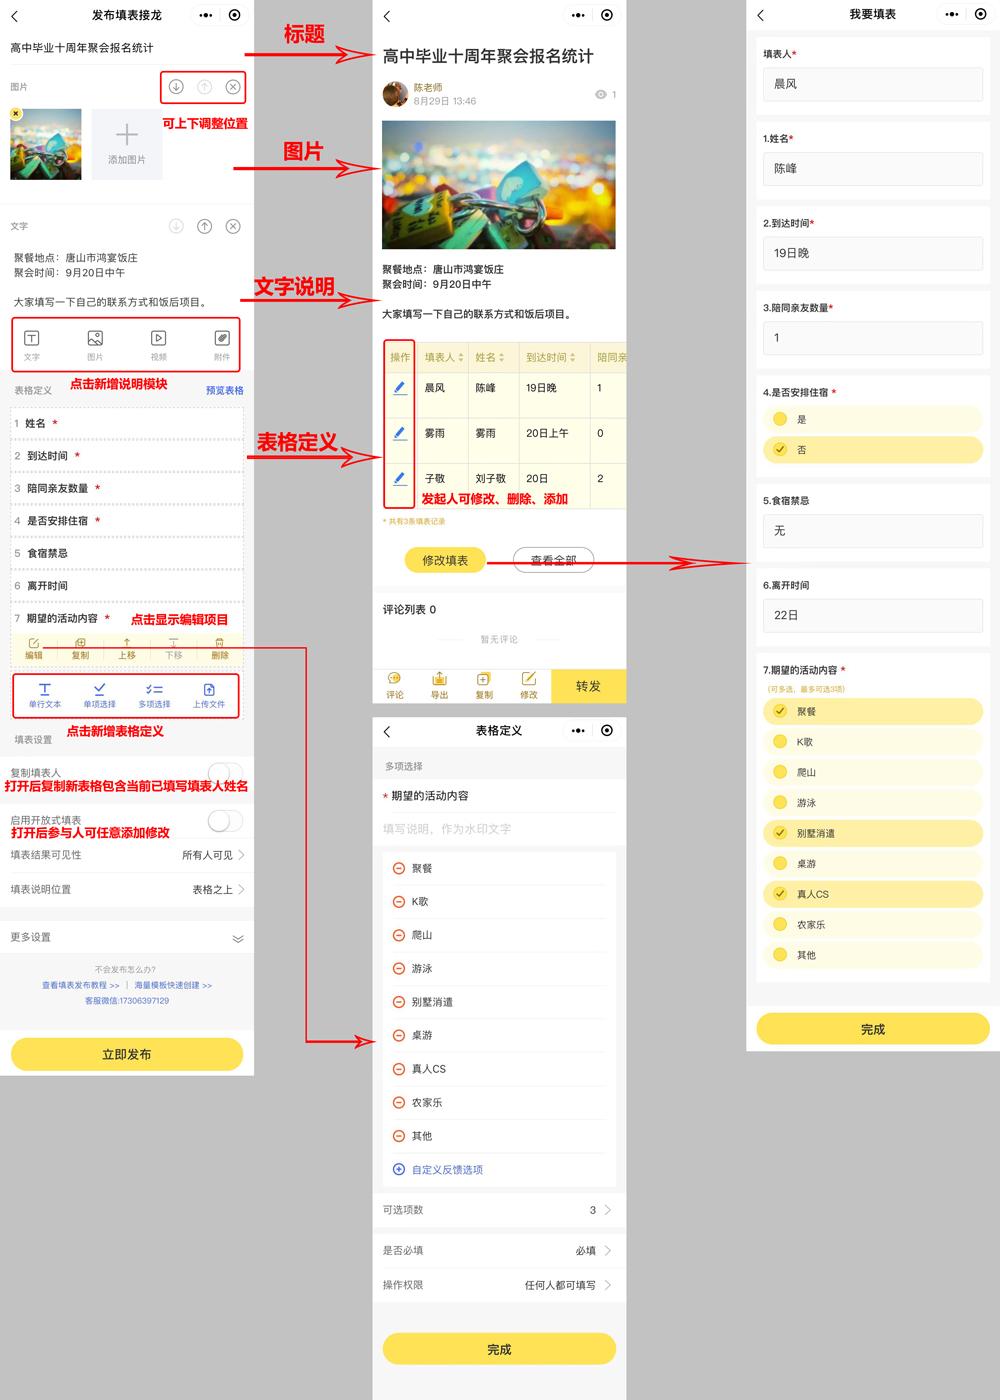Check the 农家乐 option in the fill form

(872, 925)
